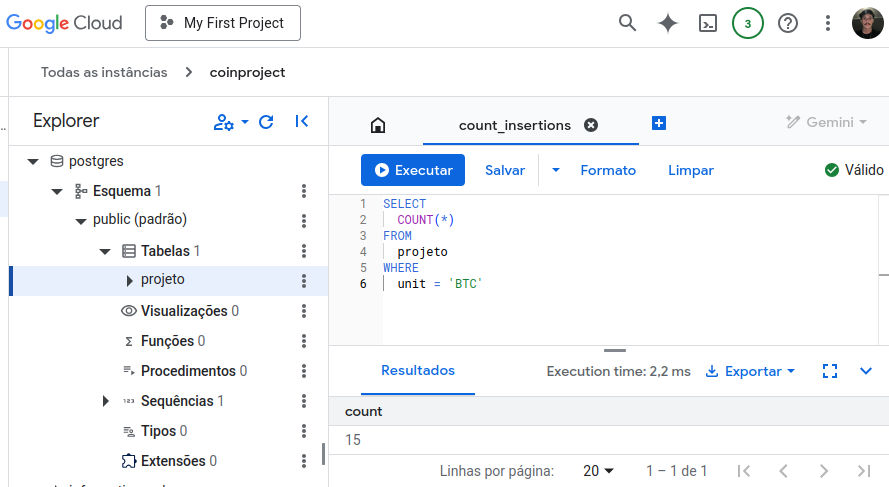
Task: Open notifications badge showing 3
Action: (747, 23)
